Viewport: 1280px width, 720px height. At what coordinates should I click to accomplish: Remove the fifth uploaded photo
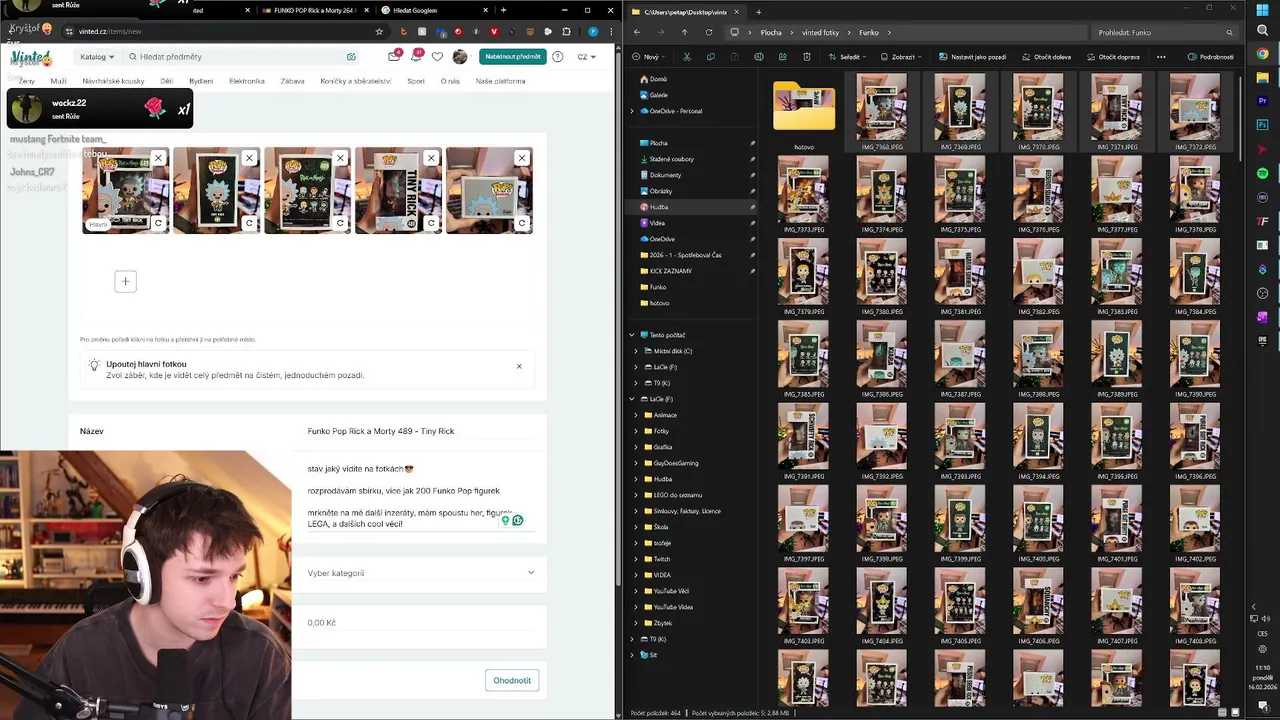[x=521, y=158]
